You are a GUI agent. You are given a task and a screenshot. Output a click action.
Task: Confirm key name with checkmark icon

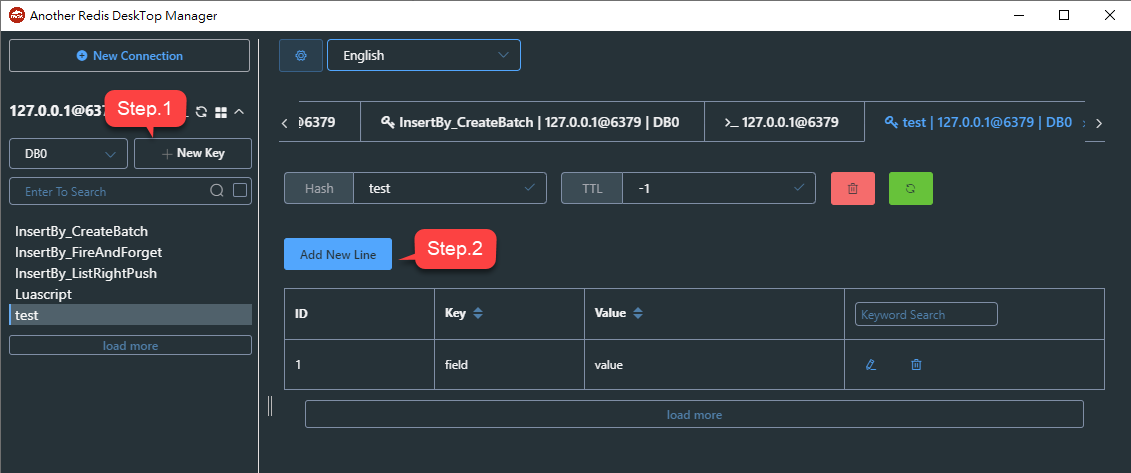[x=529, y=187]
